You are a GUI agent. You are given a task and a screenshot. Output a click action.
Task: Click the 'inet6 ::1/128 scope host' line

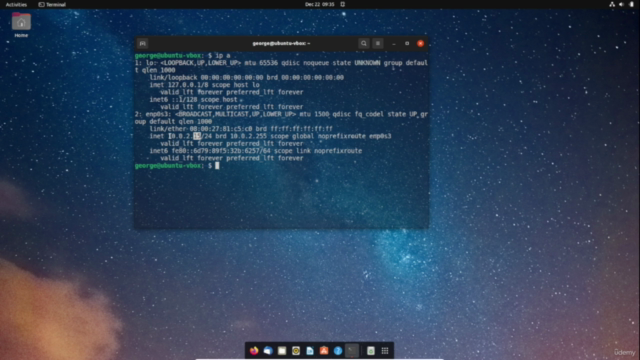(193, 100)
